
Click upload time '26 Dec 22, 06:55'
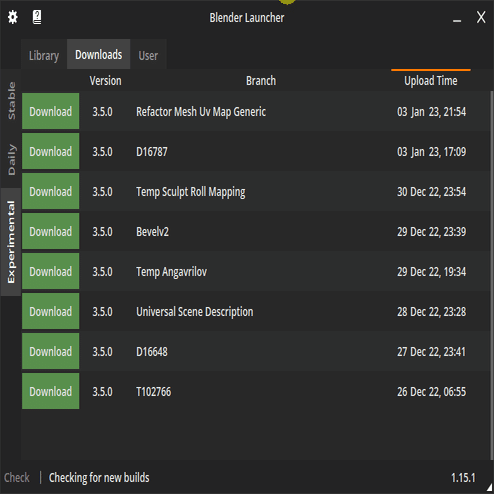[431, 392]
